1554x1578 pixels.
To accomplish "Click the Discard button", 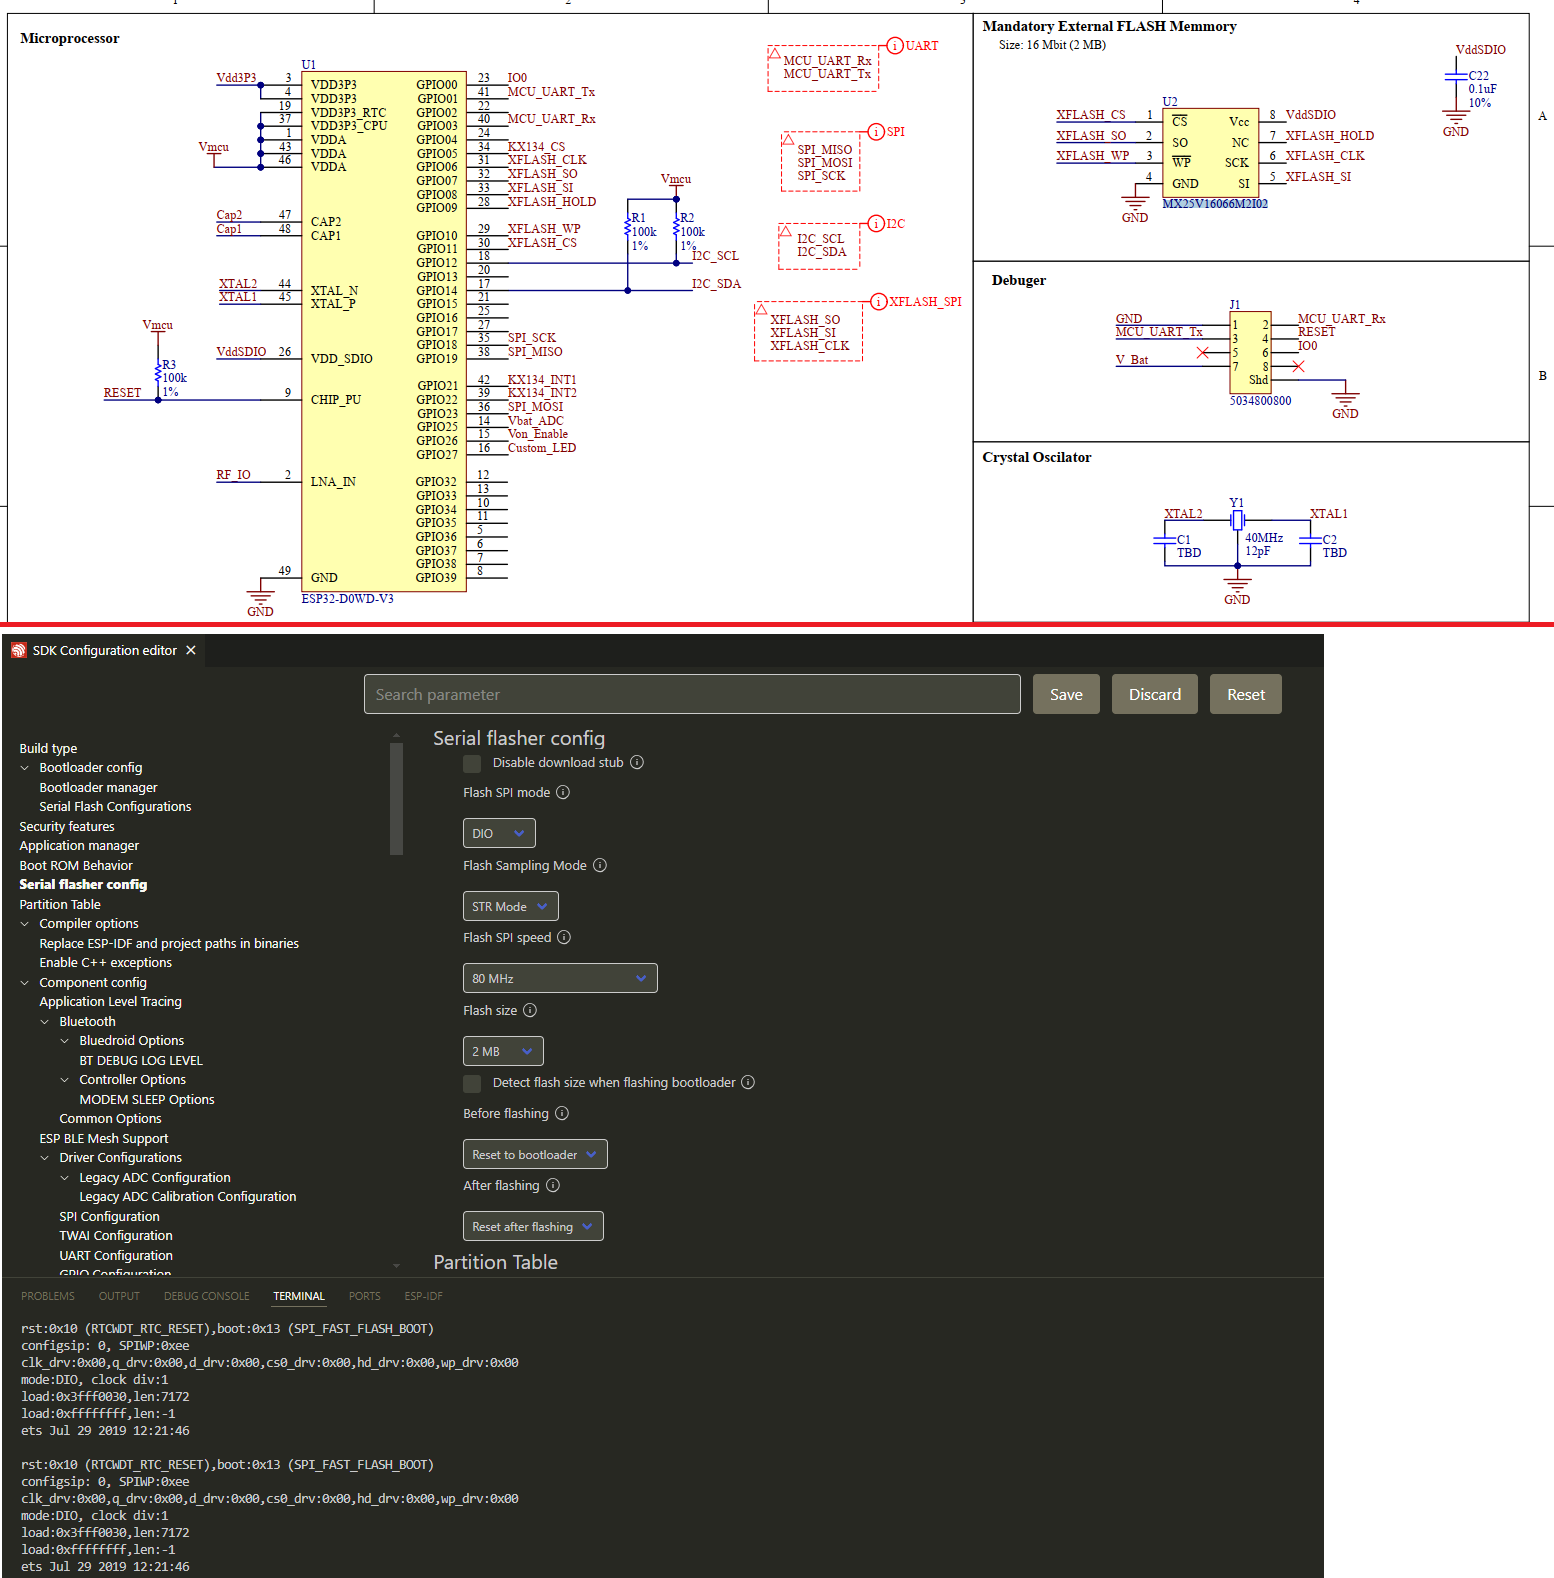I will click(1155, 694).
